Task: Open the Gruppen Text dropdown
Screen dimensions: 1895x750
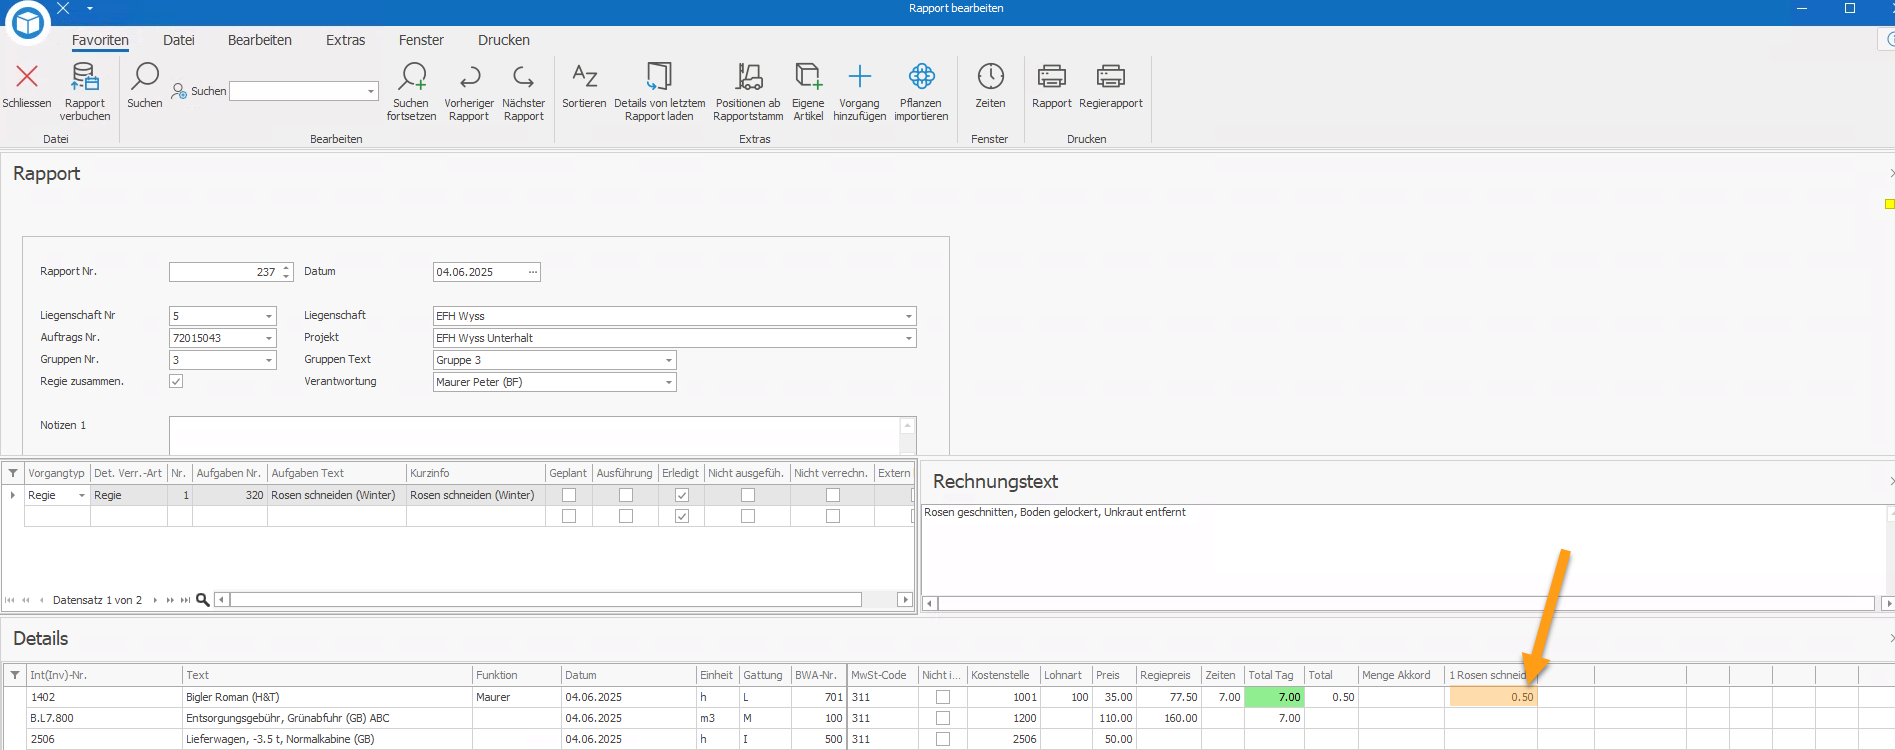Action: coord(669,360)
